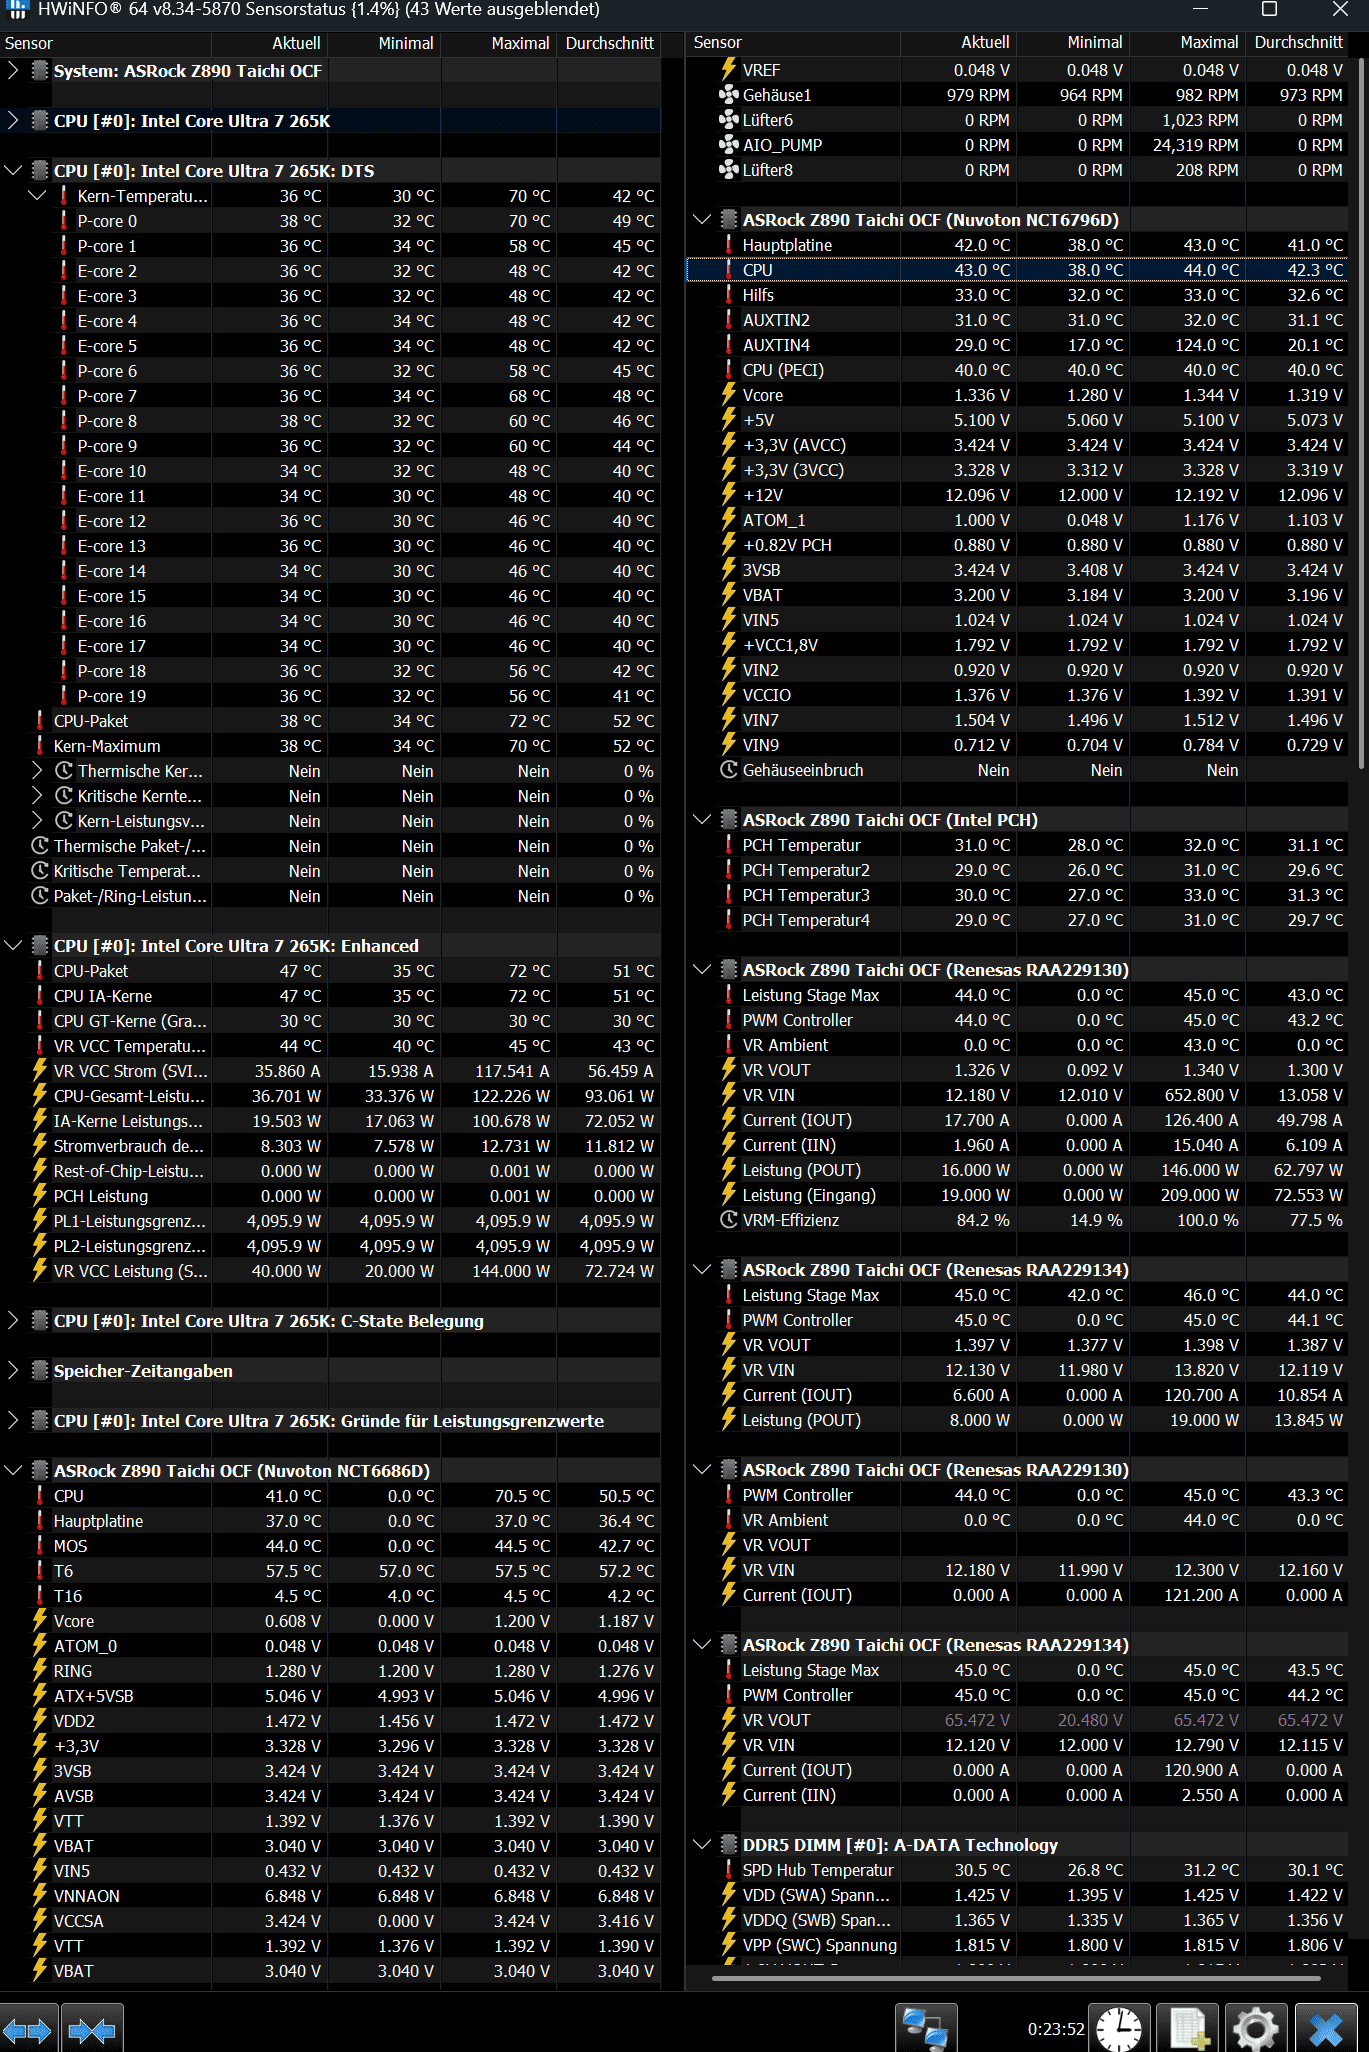Click the blue X close-sensors icon
This screenshot has width=1369, height=2052.
pos(1326,2030)
